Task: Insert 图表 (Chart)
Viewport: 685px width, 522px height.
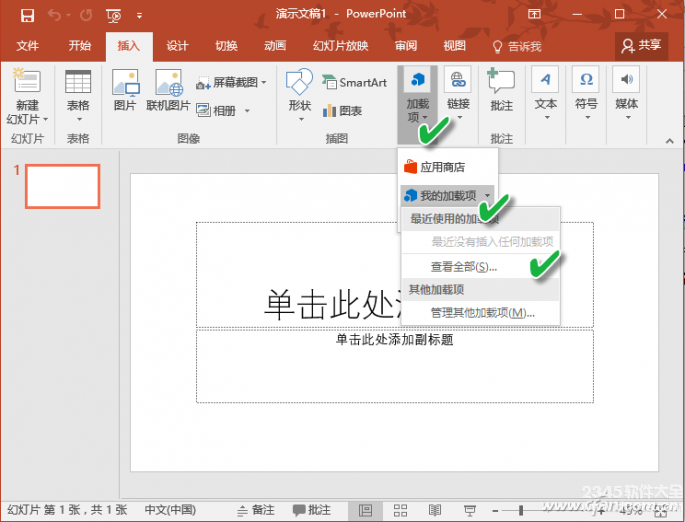Action: (x=342, y=111)
